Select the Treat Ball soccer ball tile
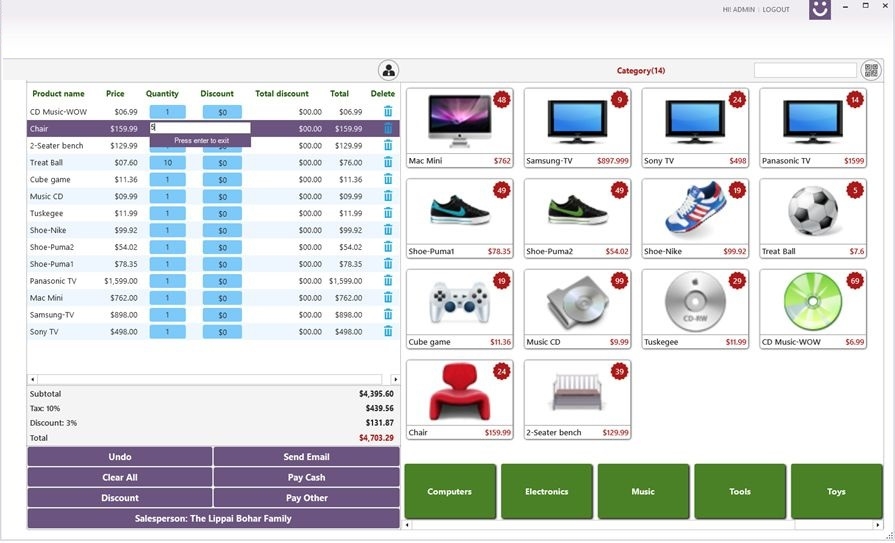 (813, 218)
